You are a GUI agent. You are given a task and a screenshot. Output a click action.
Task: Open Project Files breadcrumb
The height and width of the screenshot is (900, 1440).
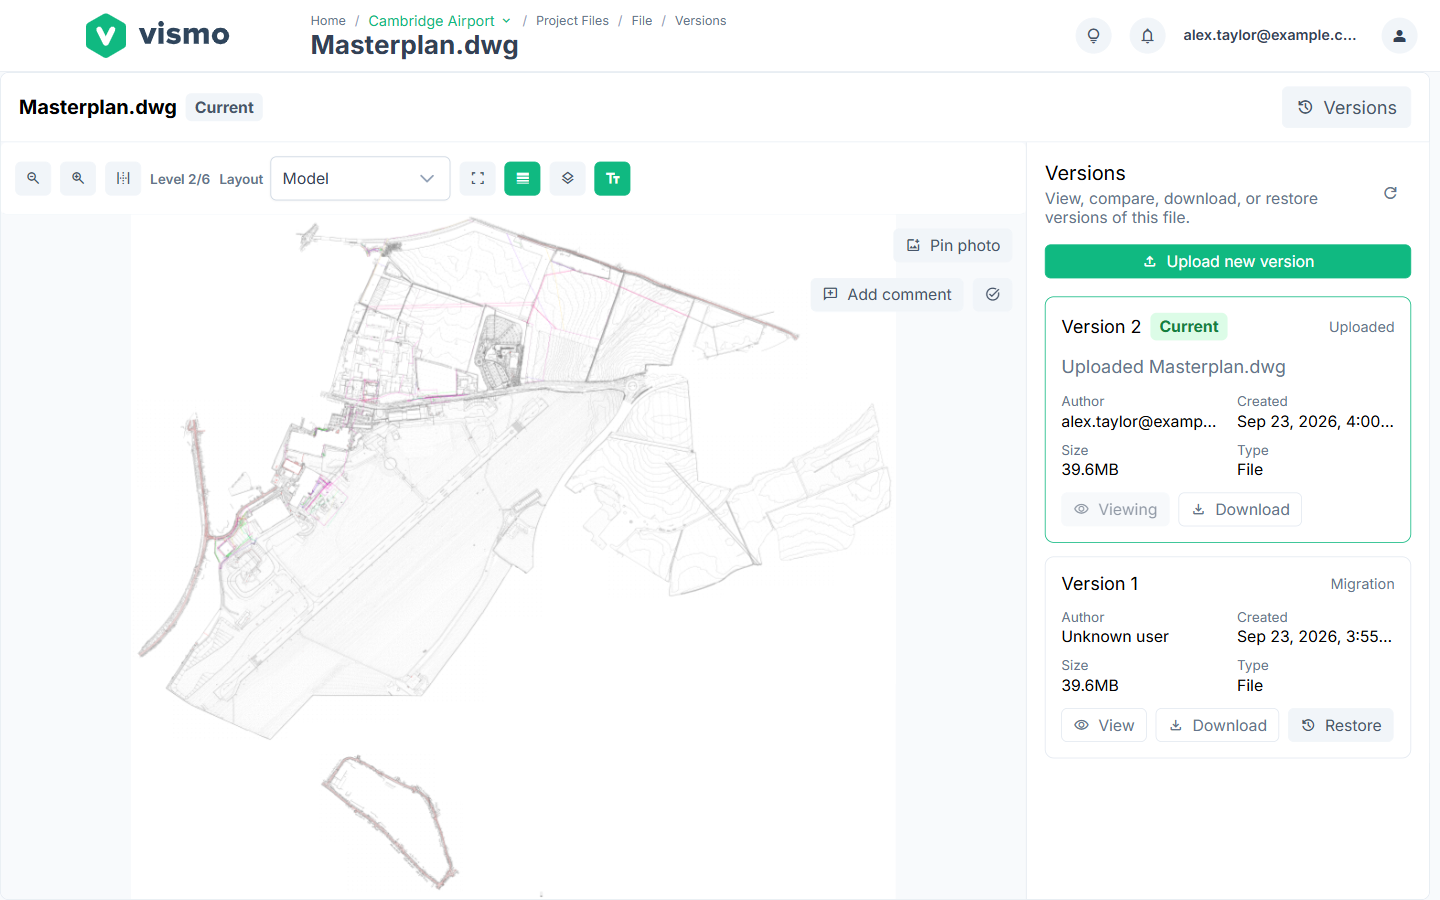point(572,20)
